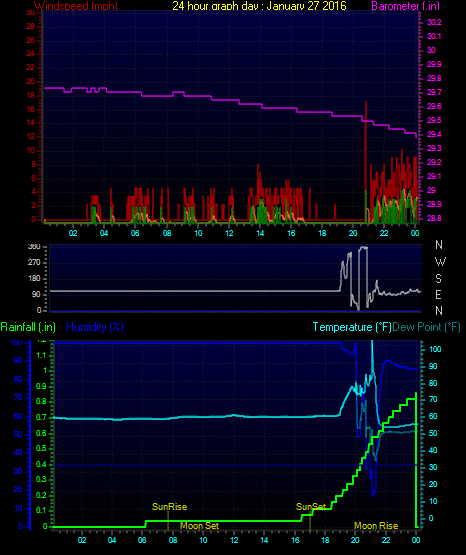The image size is (466, 555).
Task: Click the Moon Rise marker label
Action: coord(376,526)
